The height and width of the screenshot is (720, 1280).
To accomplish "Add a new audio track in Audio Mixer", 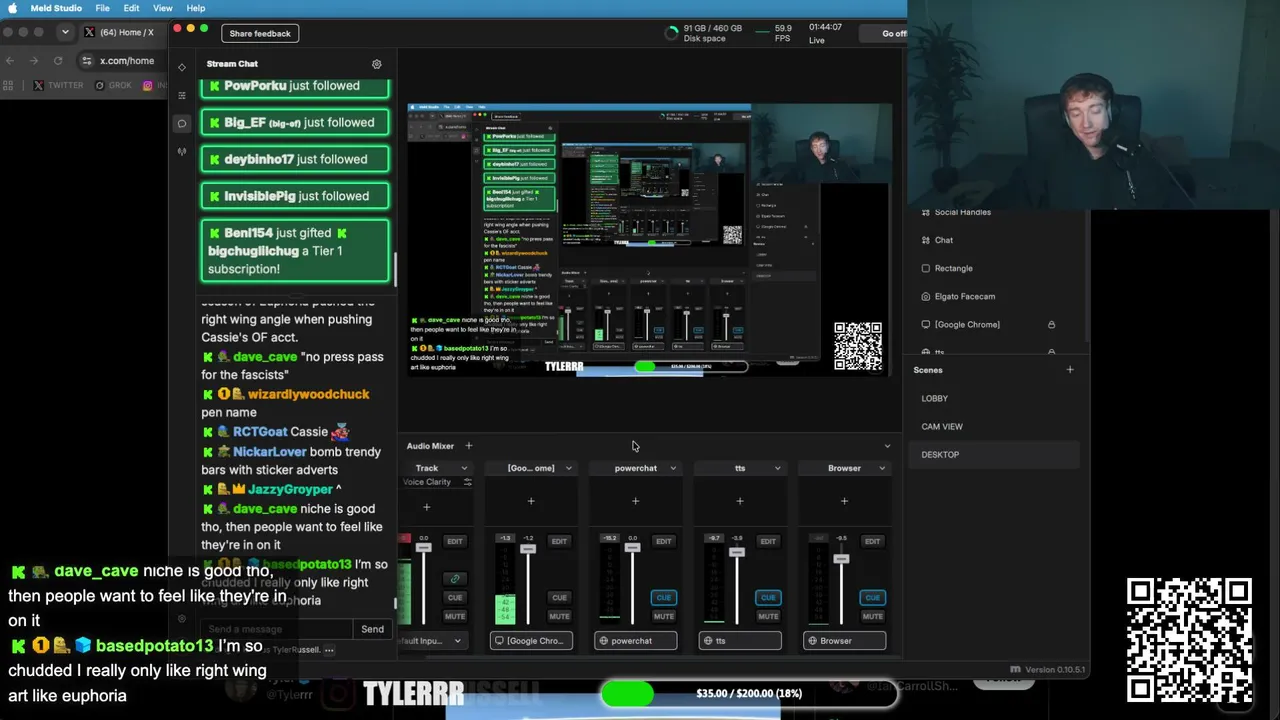I will [x=469, y=446].
